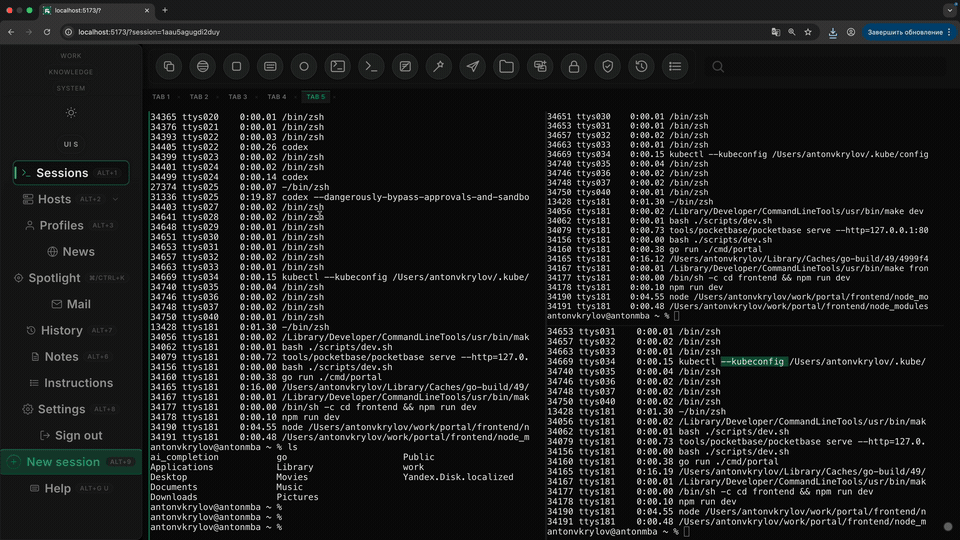Switch to Tab 4
The width and height of the screenshot is (960, 540).
pyautogui.click(x=277, y=97)
